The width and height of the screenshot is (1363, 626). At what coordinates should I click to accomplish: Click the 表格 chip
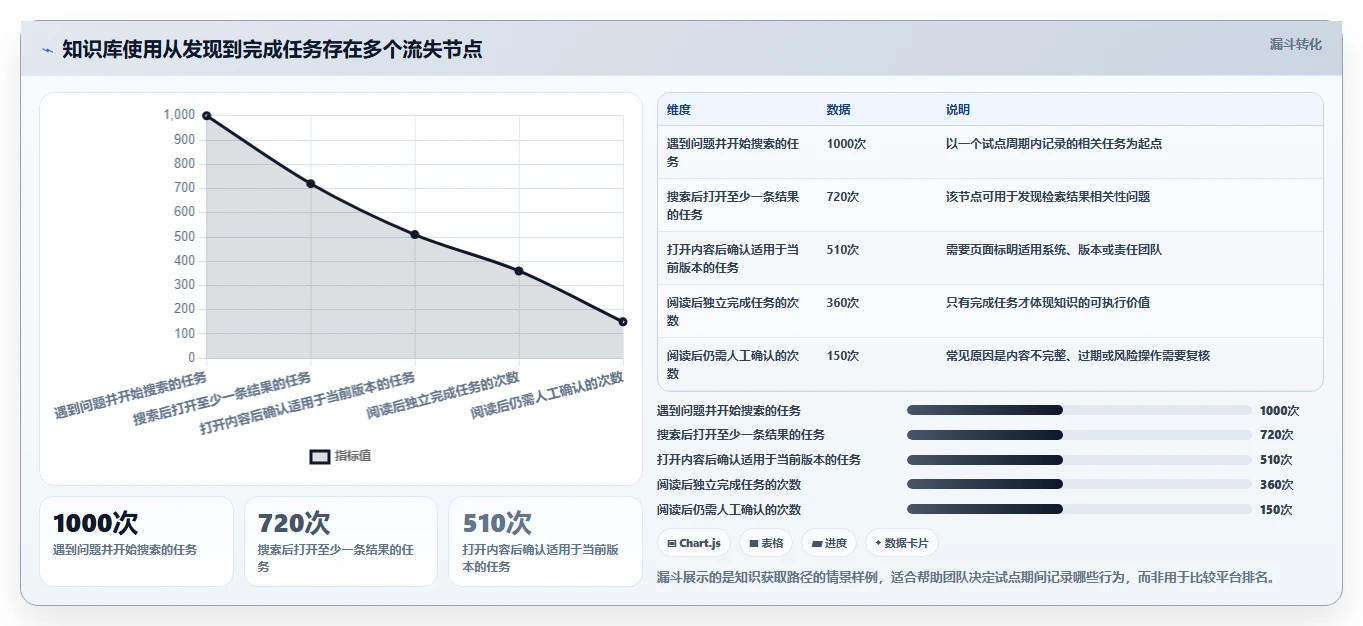click(x=765, y=543)
